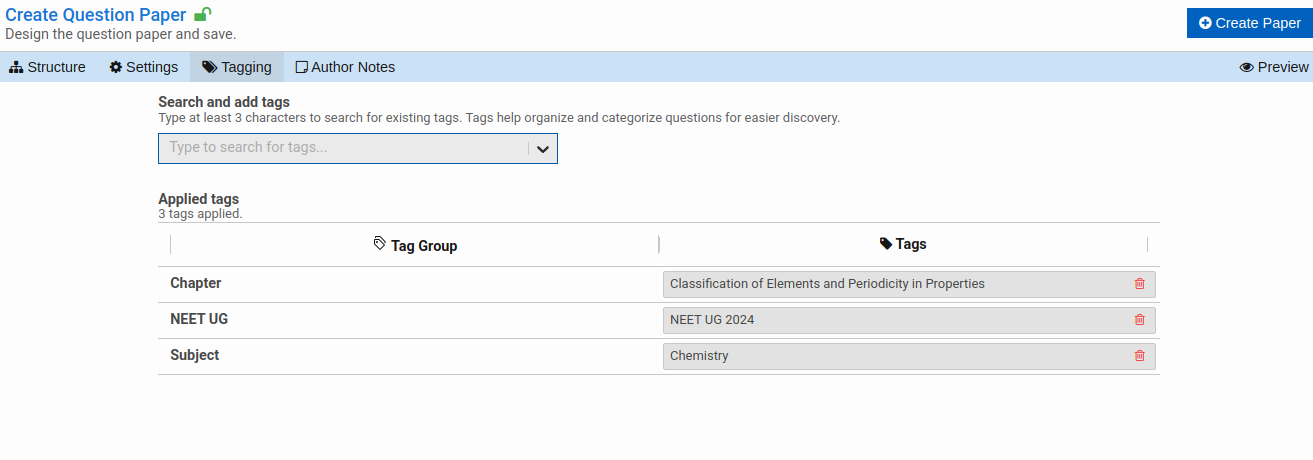Click the Create Question Paper title

[96, 15]
